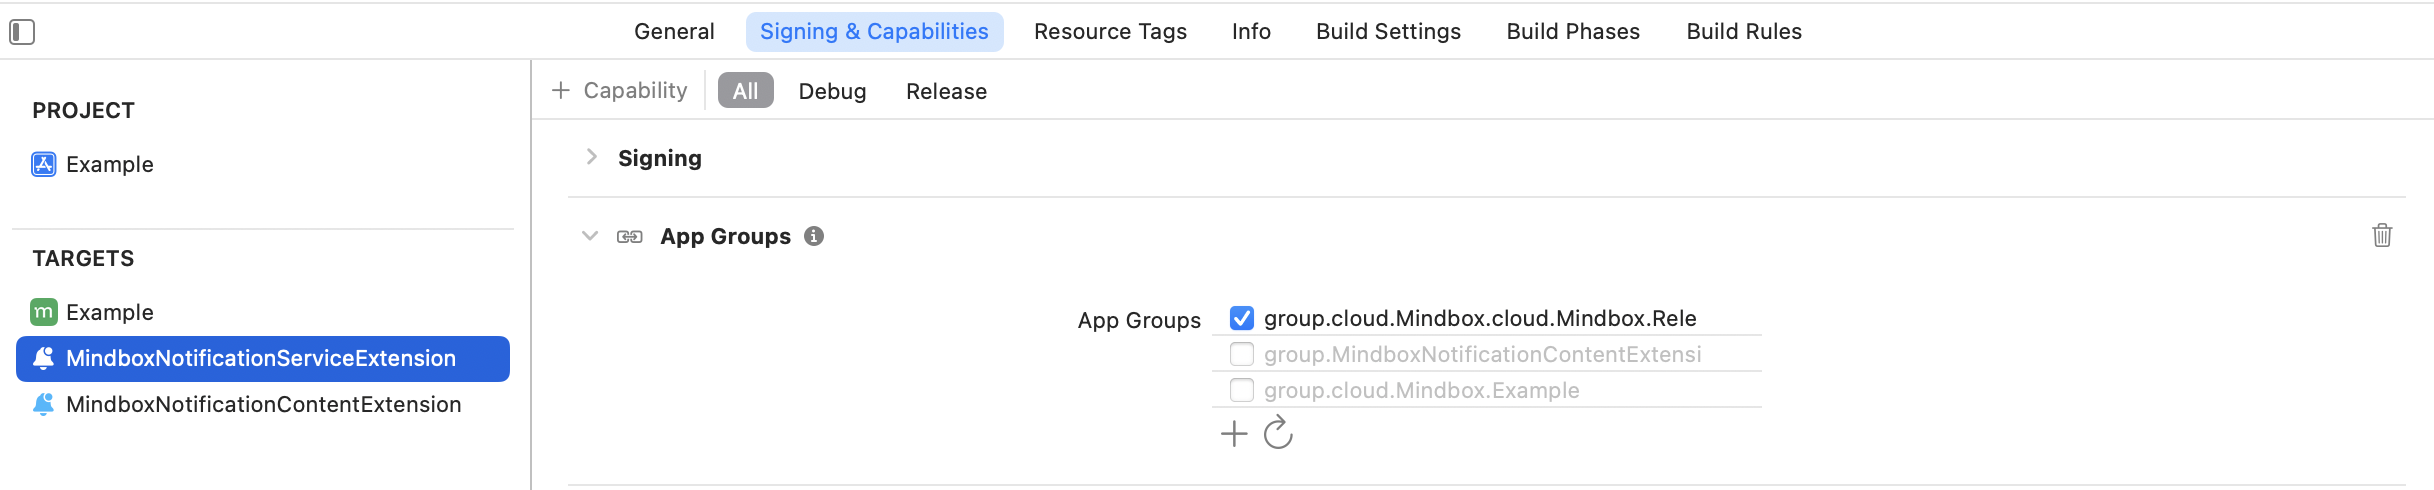Add a new app group with plus icon

(x=1234, y=434)
